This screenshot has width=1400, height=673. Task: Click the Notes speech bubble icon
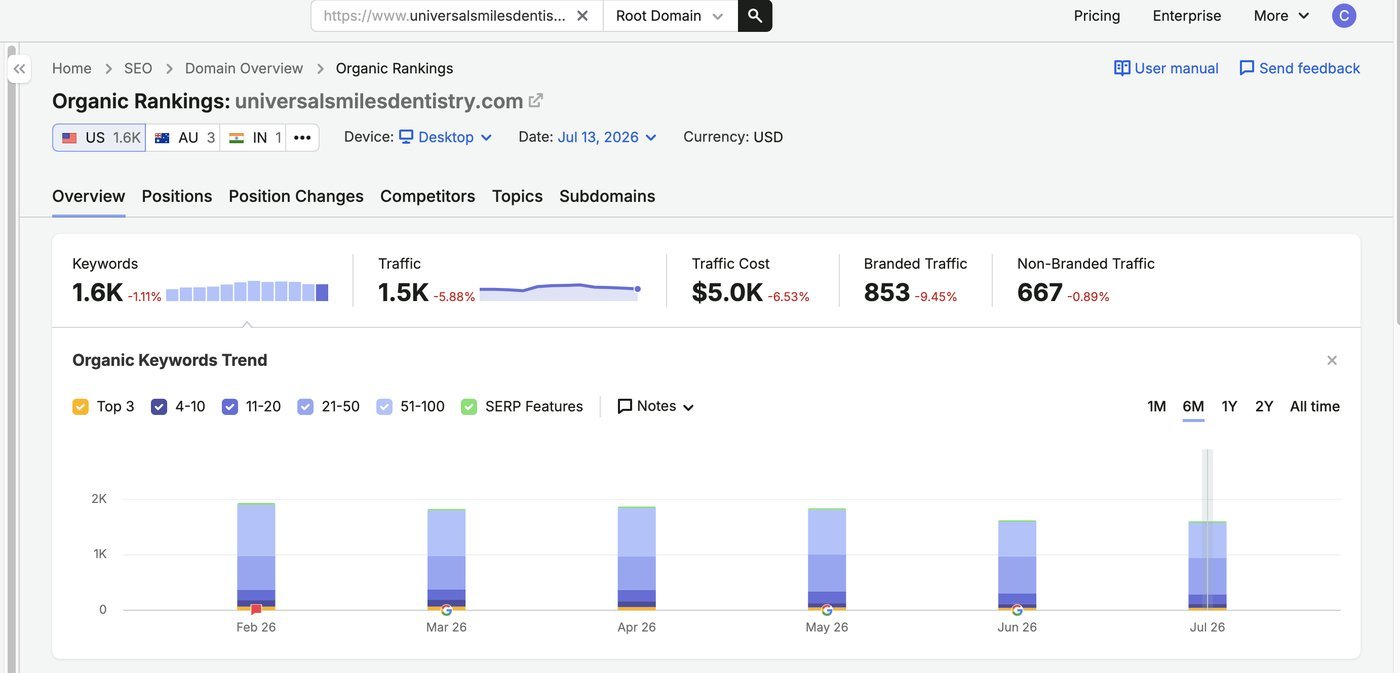(625, 406)
